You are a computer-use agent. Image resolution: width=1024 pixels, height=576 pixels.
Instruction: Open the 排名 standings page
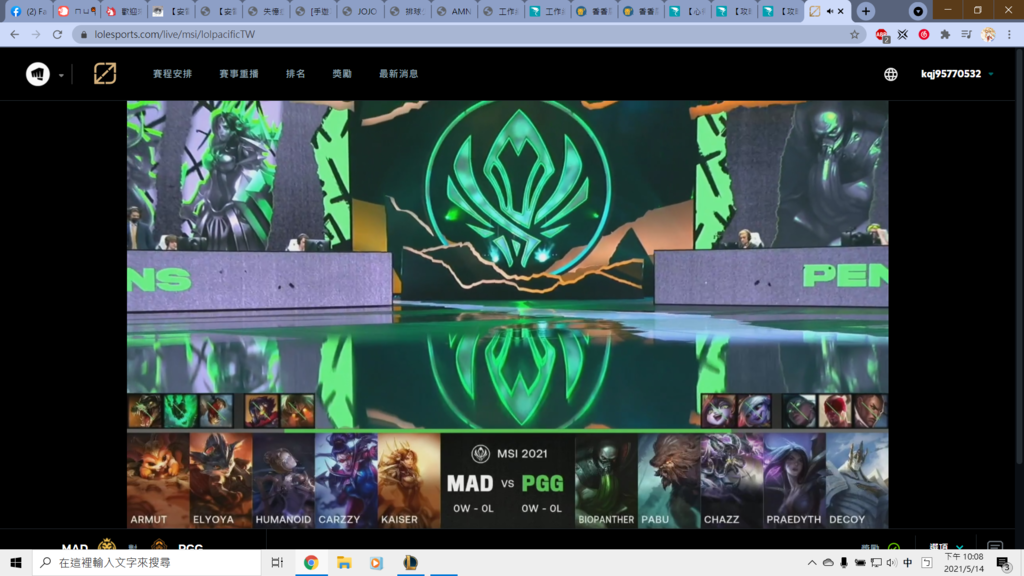pos(295,74)
